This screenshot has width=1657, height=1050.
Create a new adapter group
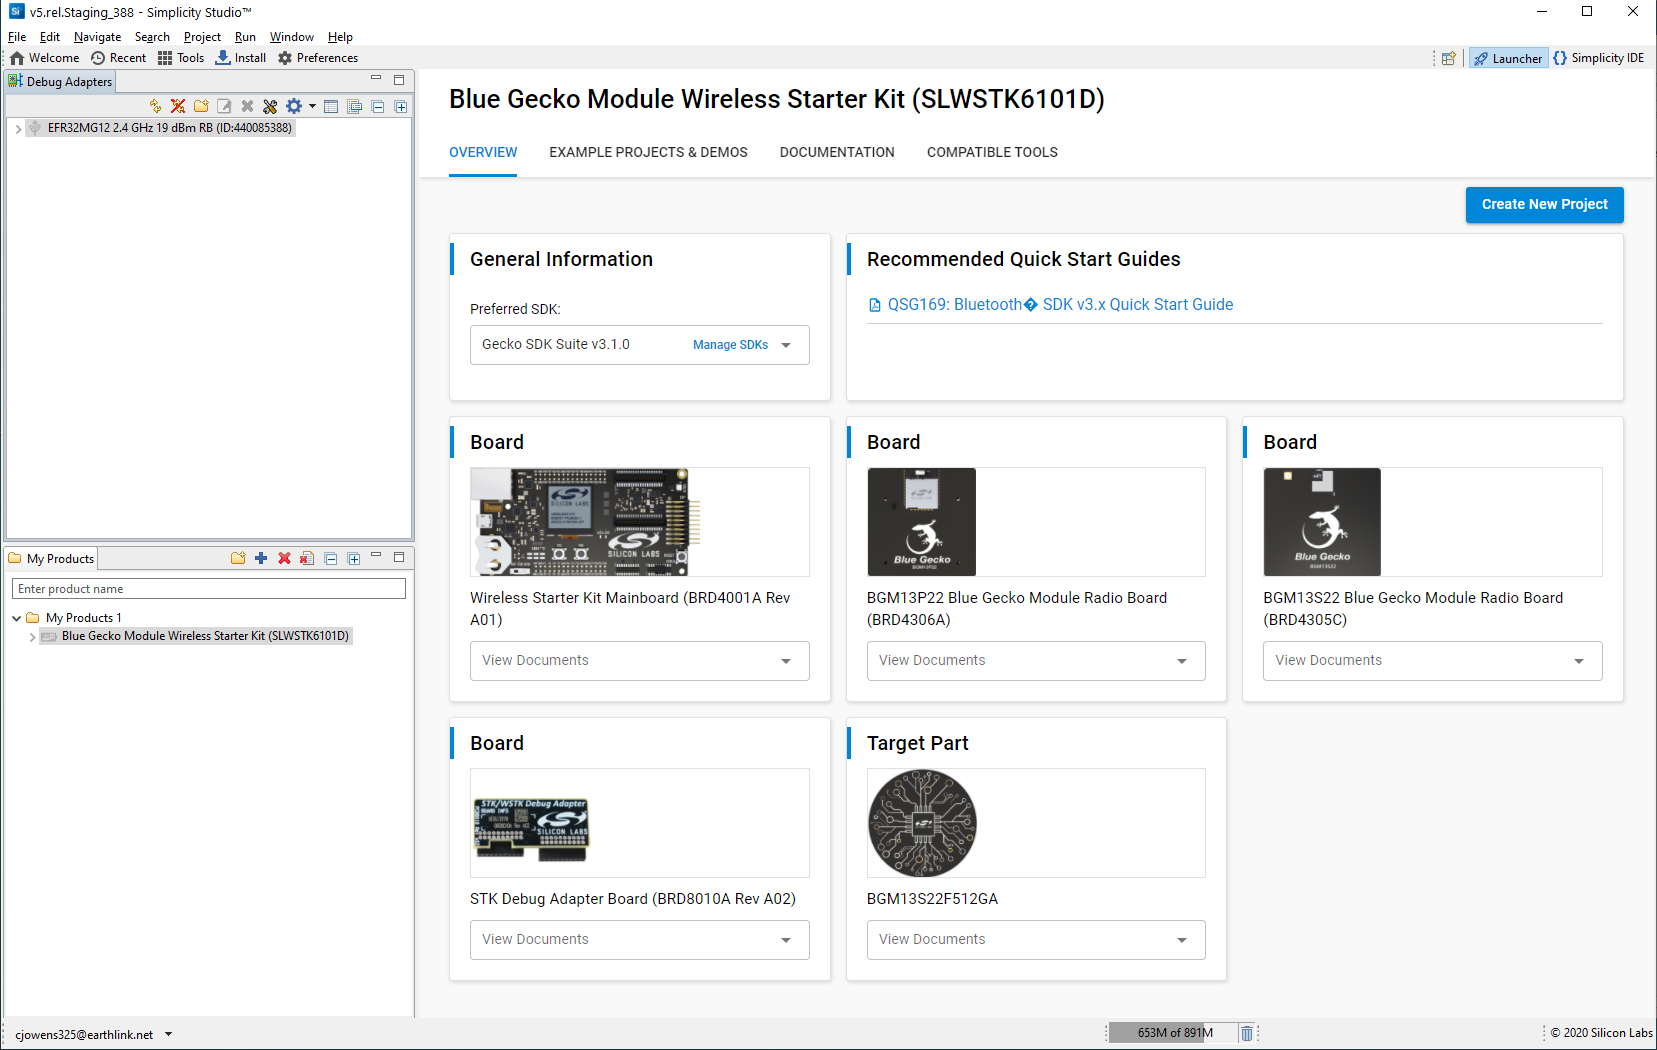[201, 106]
